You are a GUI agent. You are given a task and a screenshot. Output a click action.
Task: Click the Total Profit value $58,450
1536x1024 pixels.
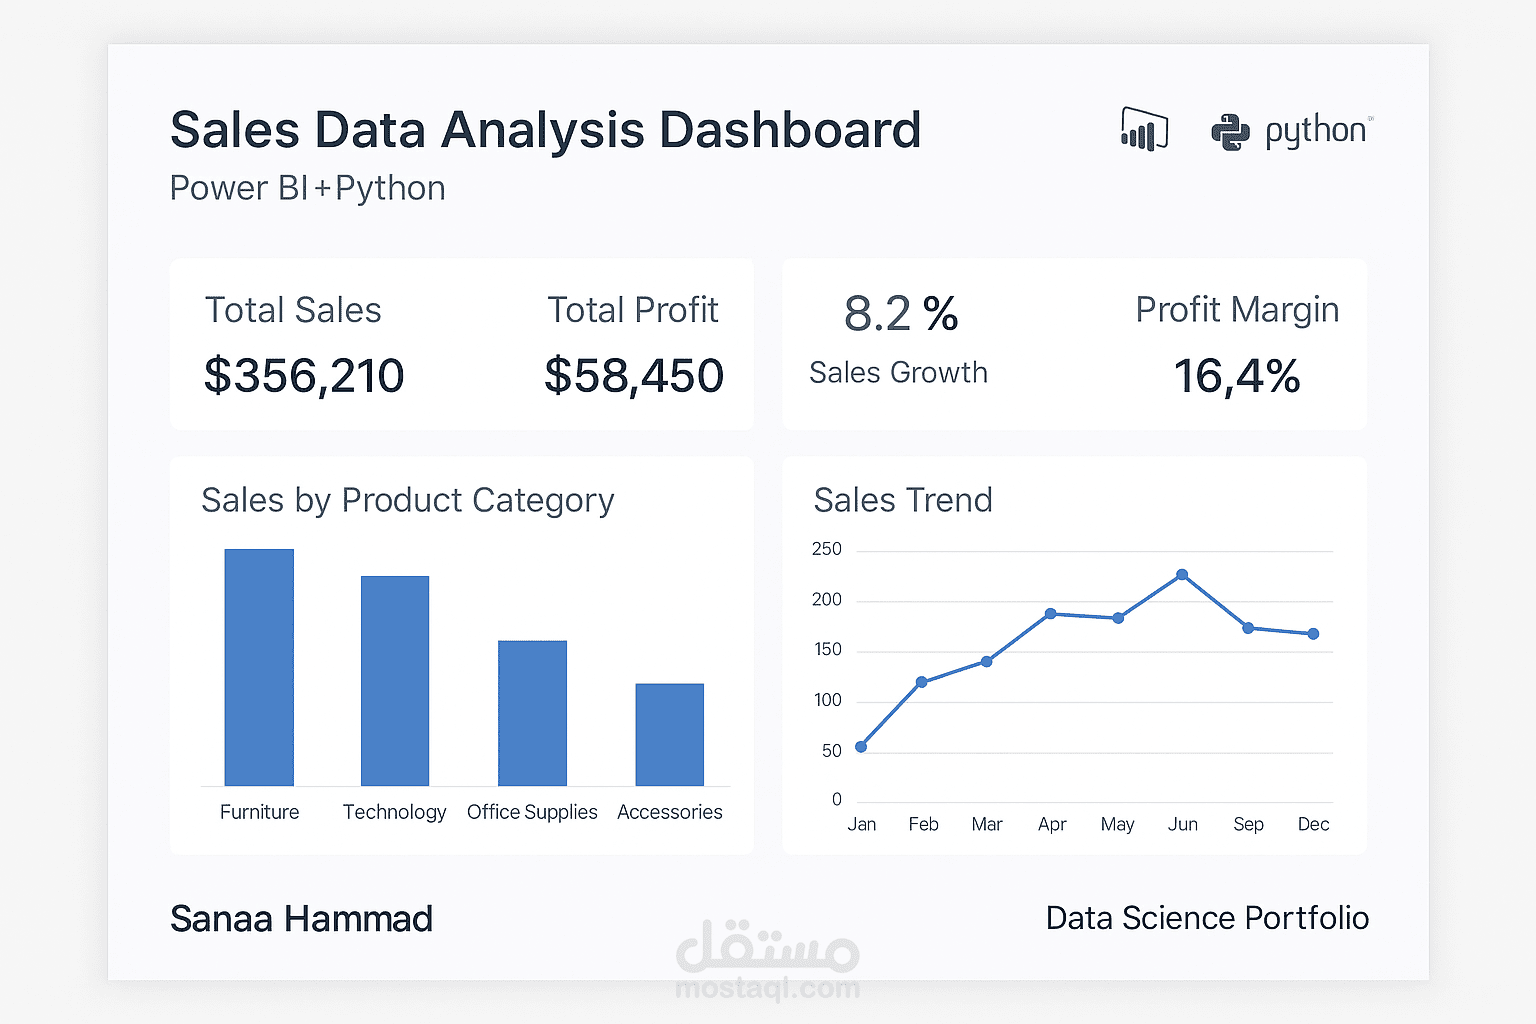(634, 377)
